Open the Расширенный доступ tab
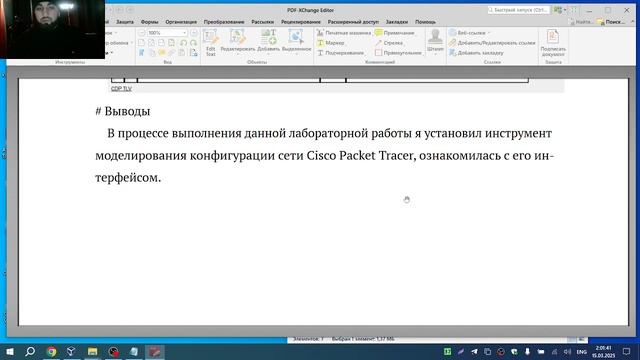The width and height of the screenshot is (640, 360). click(353, 22)
